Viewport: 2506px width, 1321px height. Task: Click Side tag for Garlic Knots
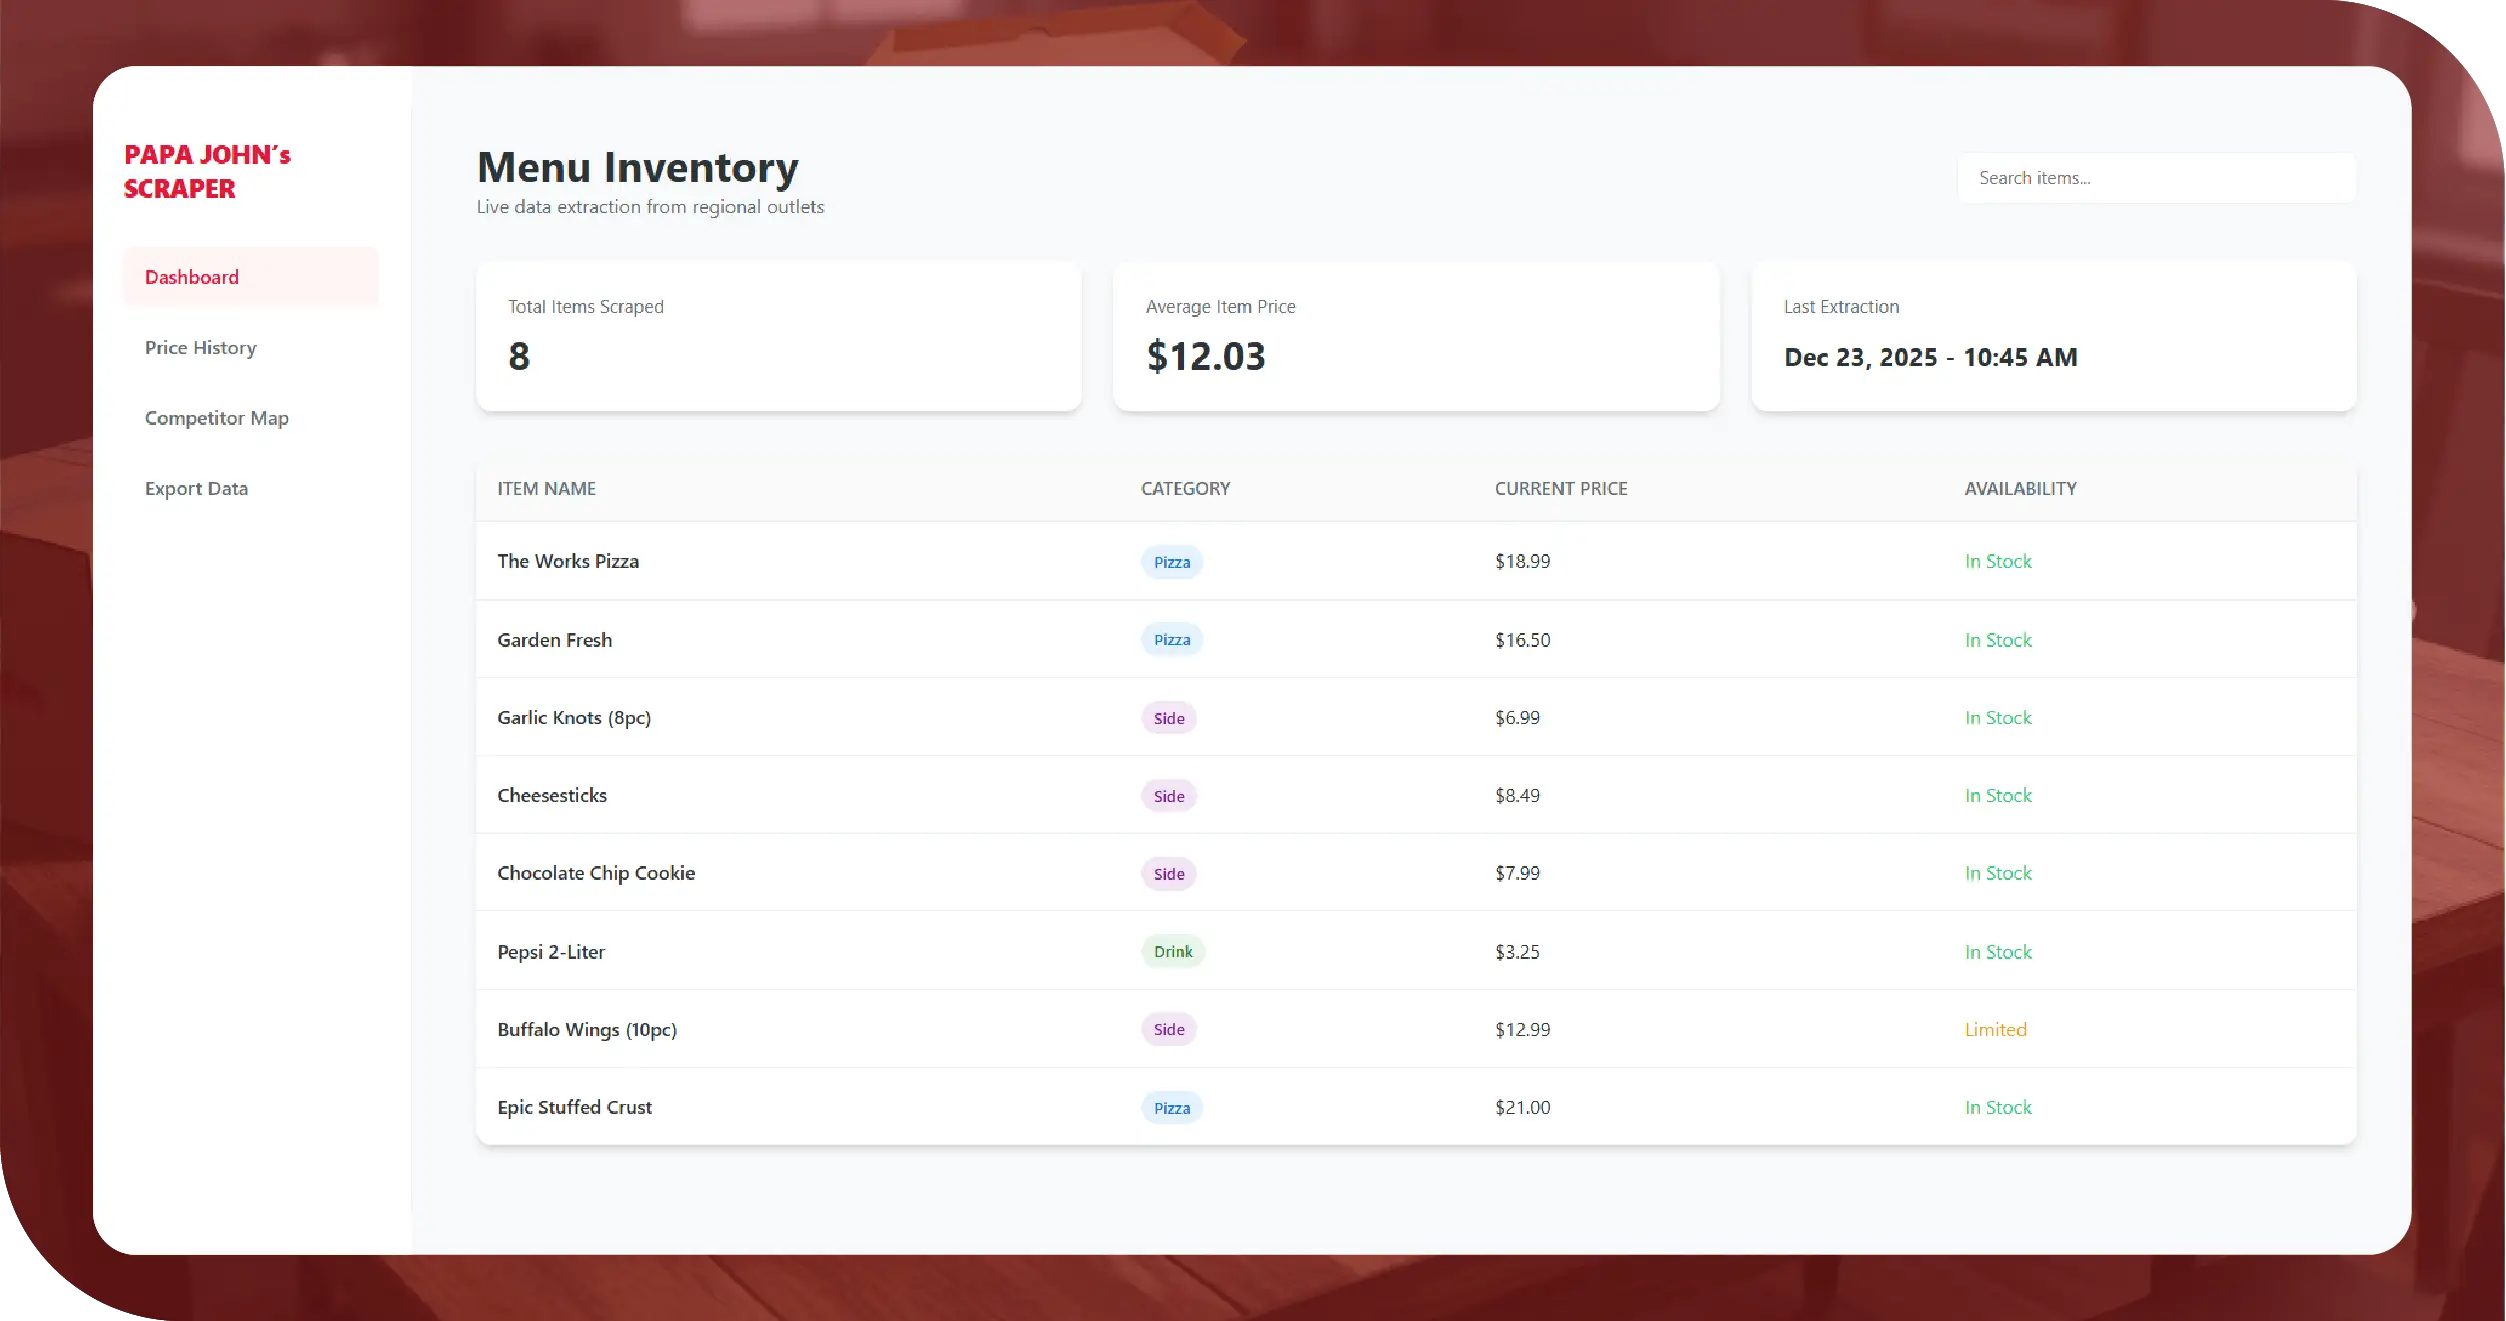point(1168,718)
